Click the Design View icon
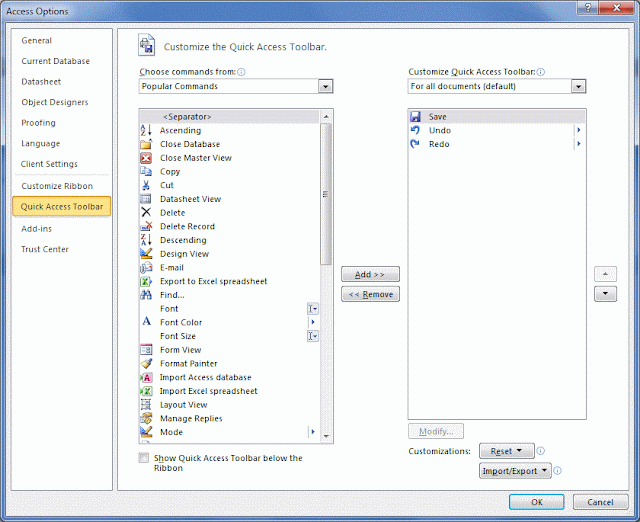The width and height of the screenshot is (640, 522). click(x=146, y=254)
